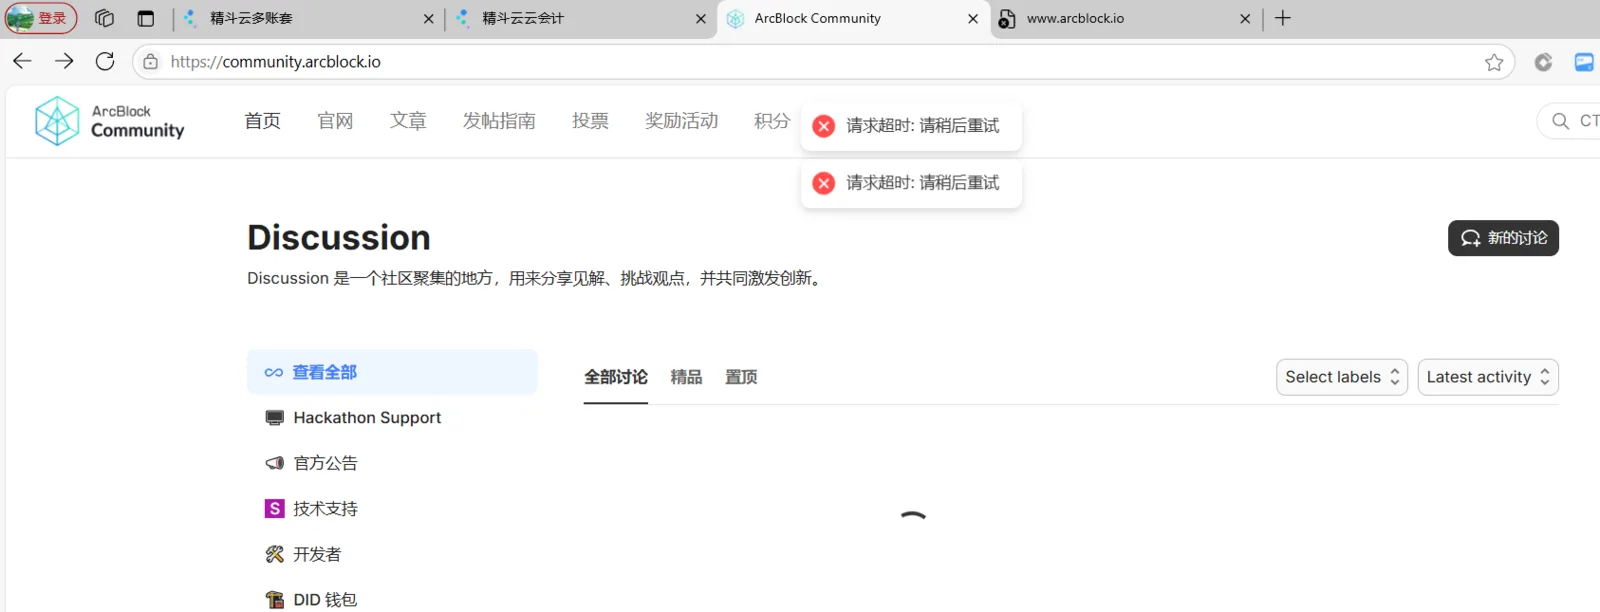
Task: Open the workspaces icon beside 登录
Action: click(x=104, y=18)
